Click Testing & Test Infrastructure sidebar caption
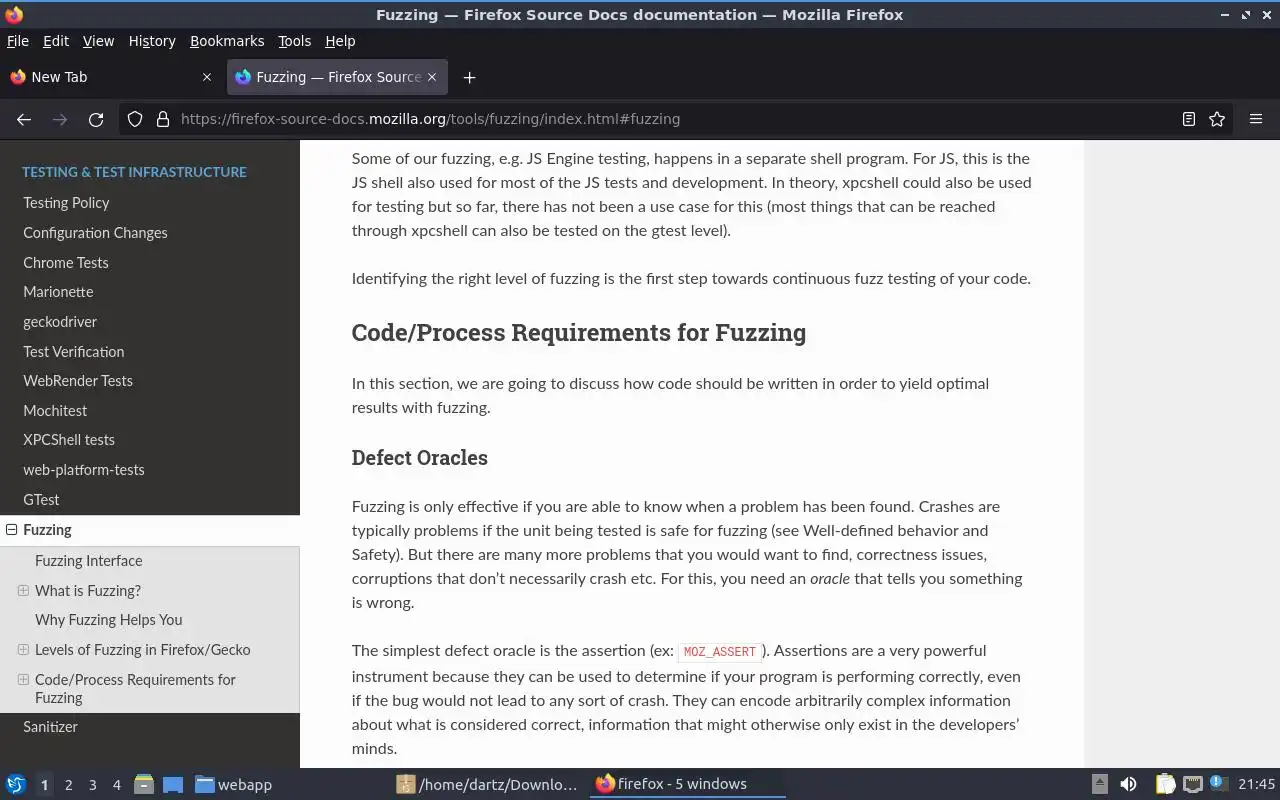The width and height of the screenshot is (1280, 800). 134,172
